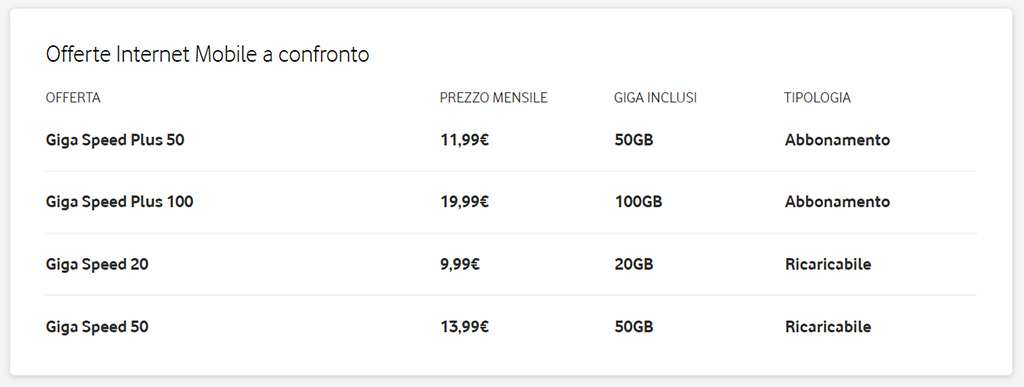Click the Giga Speed Plus 50 offer name
This screenshot has width=1024, height=387.
pos(115,140)
